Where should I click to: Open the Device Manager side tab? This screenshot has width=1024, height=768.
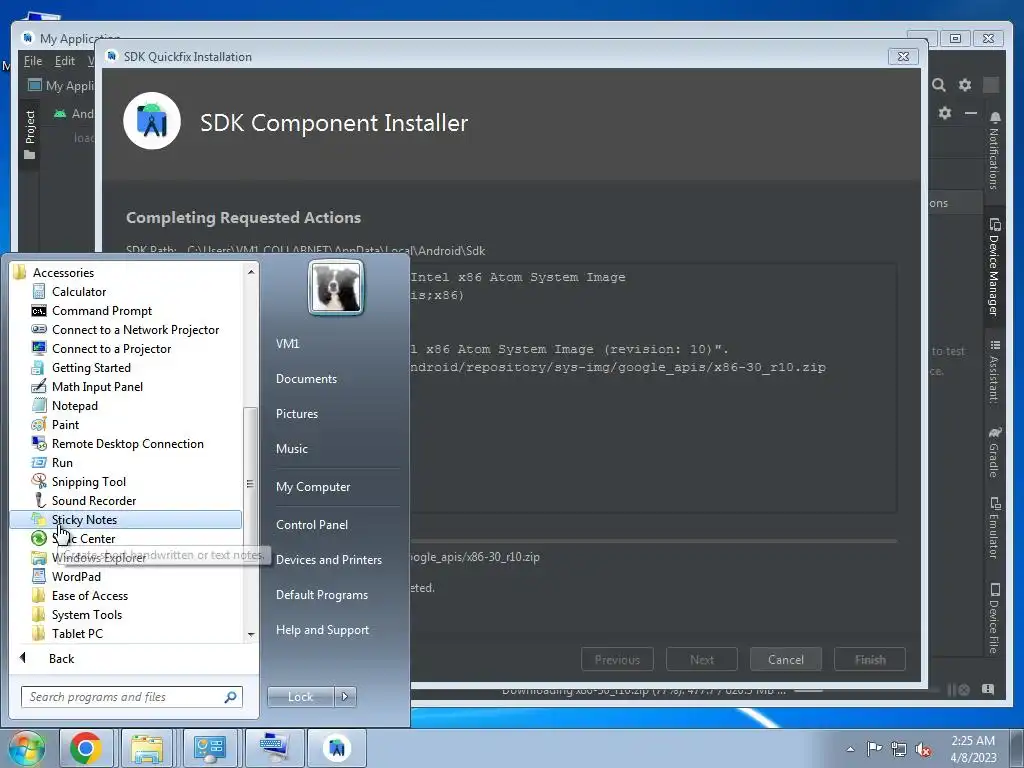(x=994, y=268)
